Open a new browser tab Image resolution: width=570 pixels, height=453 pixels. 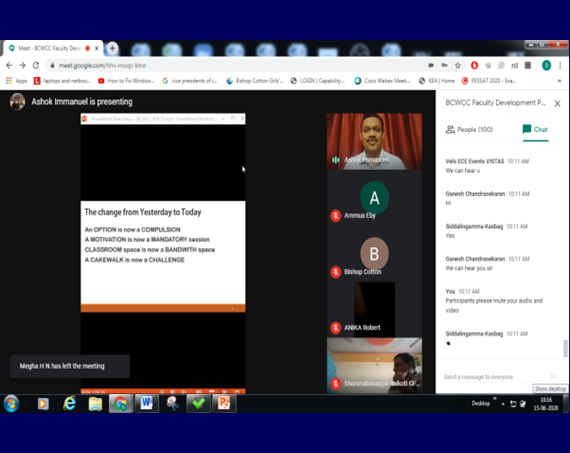[x=112, y=48]
